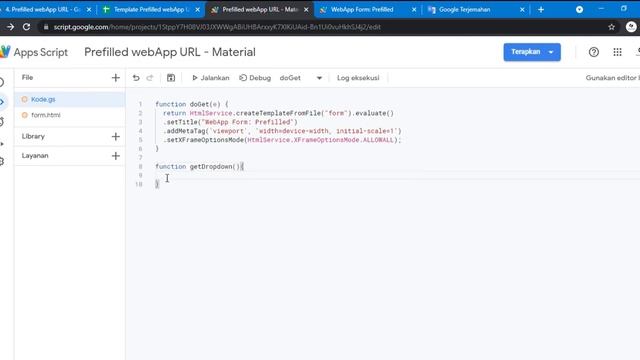Add a Layanan service with plus icon
This screenshot has width=640, height=360.
pos(116,156)
